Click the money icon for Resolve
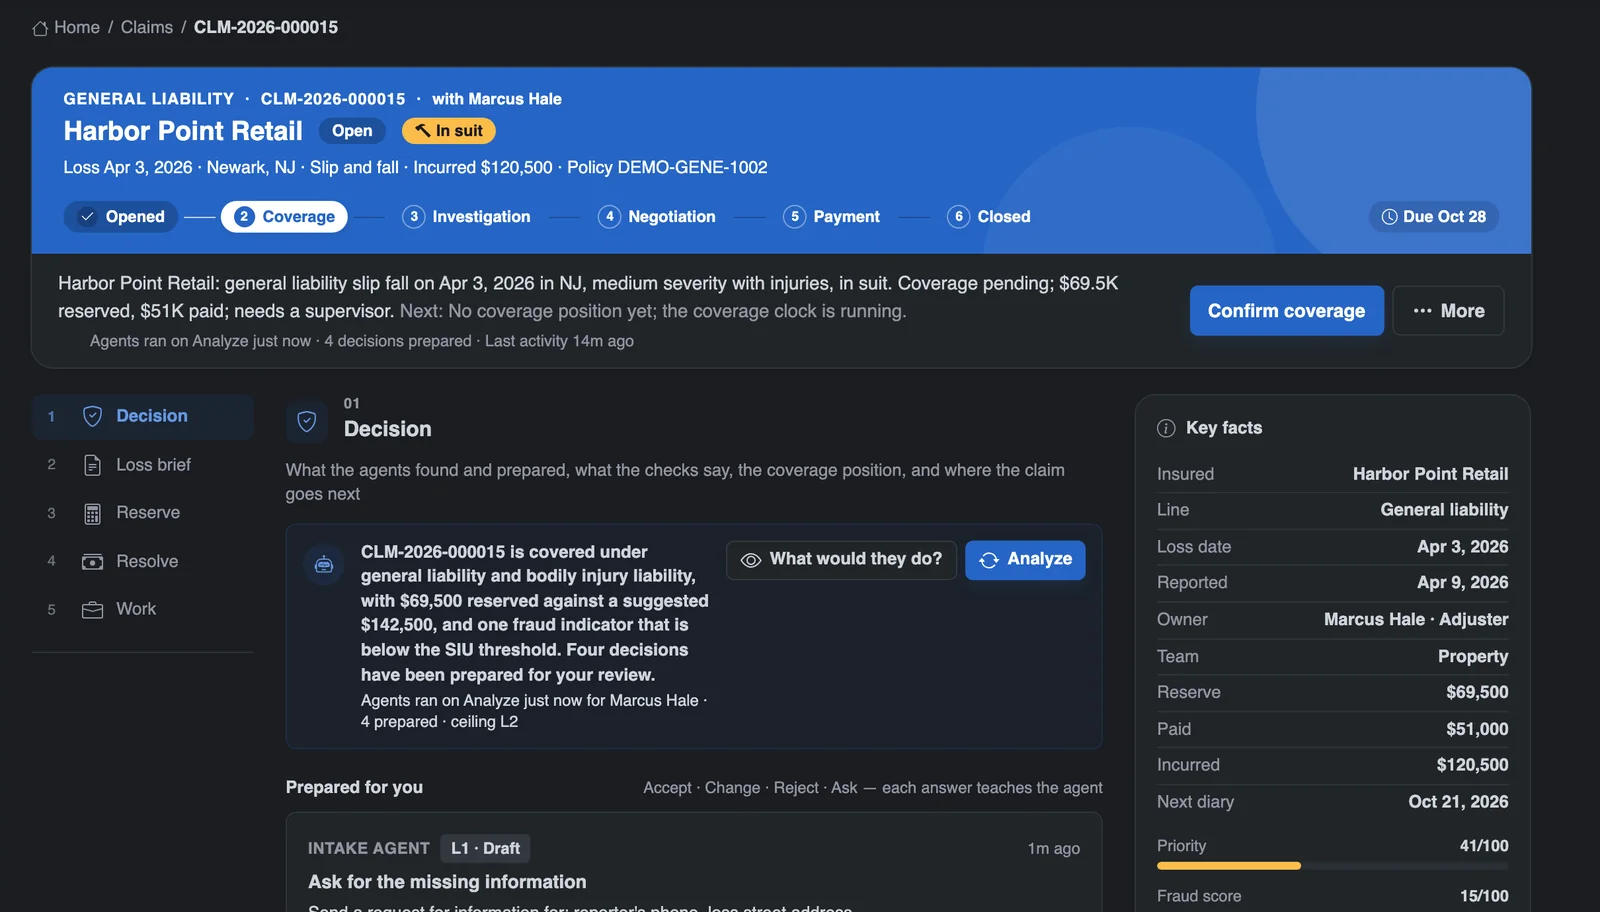The width and height of the screenshot is (1600, 912). click(92, 562)
